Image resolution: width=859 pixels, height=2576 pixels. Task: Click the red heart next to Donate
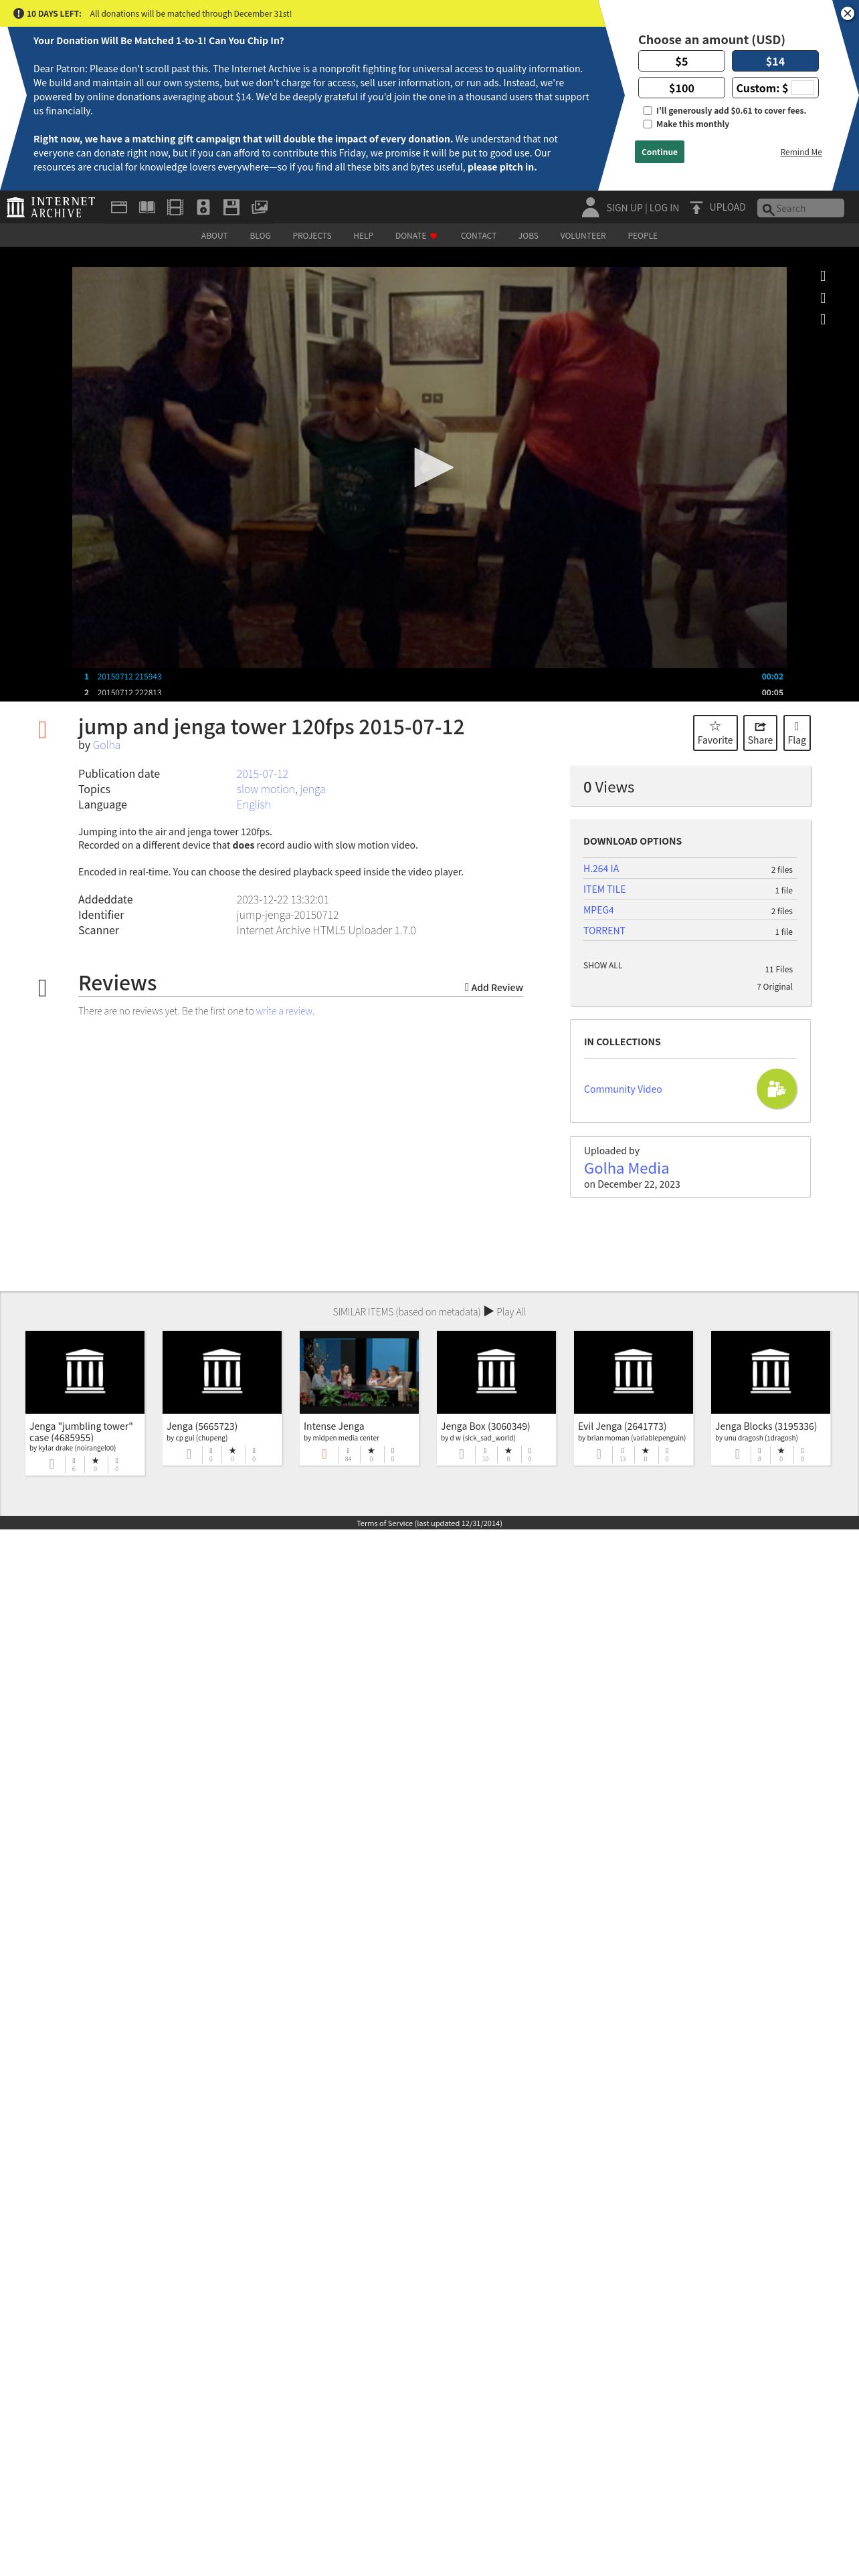point(433,236)
